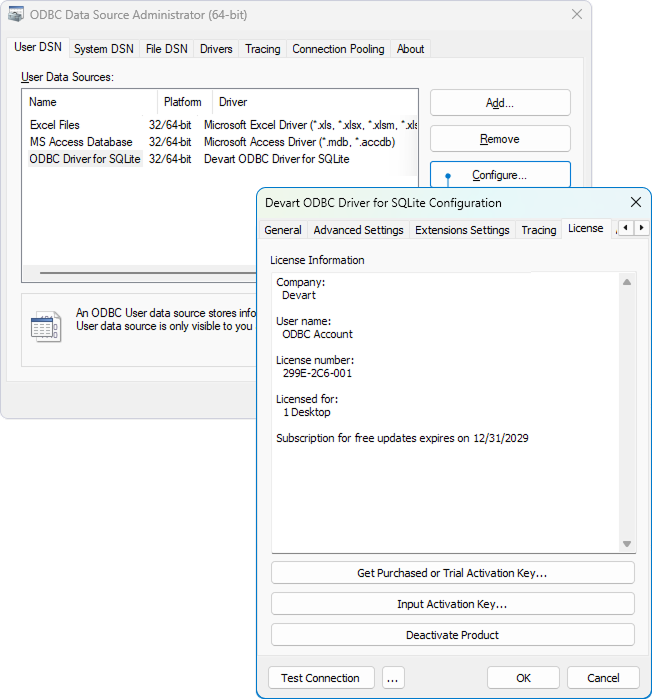
Task: Click the ODBC Account user name text
Action: (317, 334)
